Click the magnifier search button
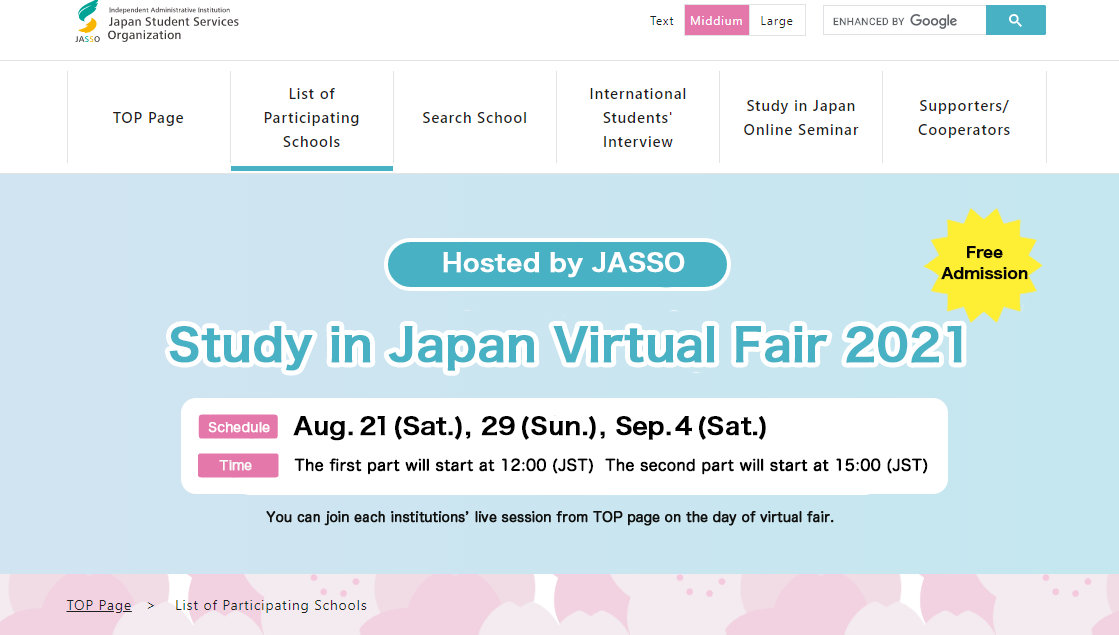This screenshot has height=635, width=1119. pos(1016,20)
